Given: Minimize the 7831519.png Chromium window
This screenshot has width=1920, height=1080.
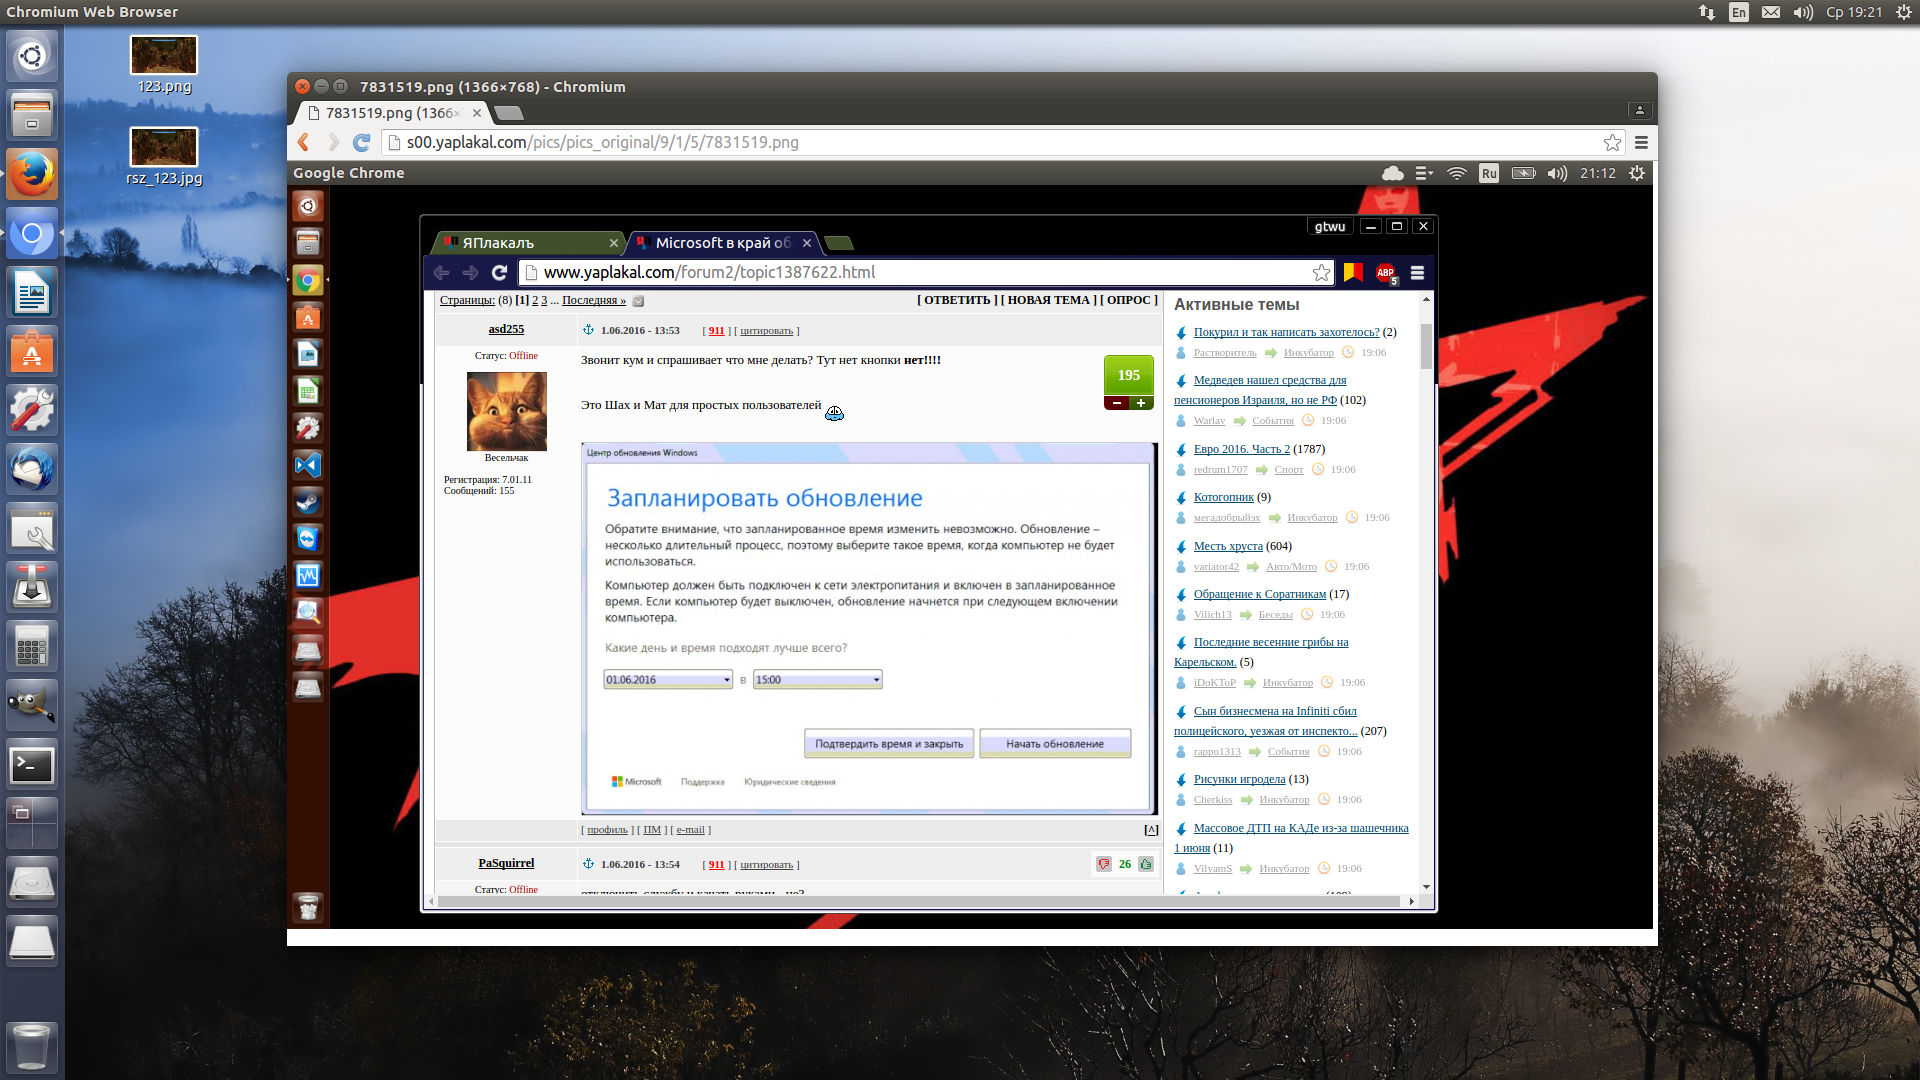Looking at the screenshot, I should point(322,87).
